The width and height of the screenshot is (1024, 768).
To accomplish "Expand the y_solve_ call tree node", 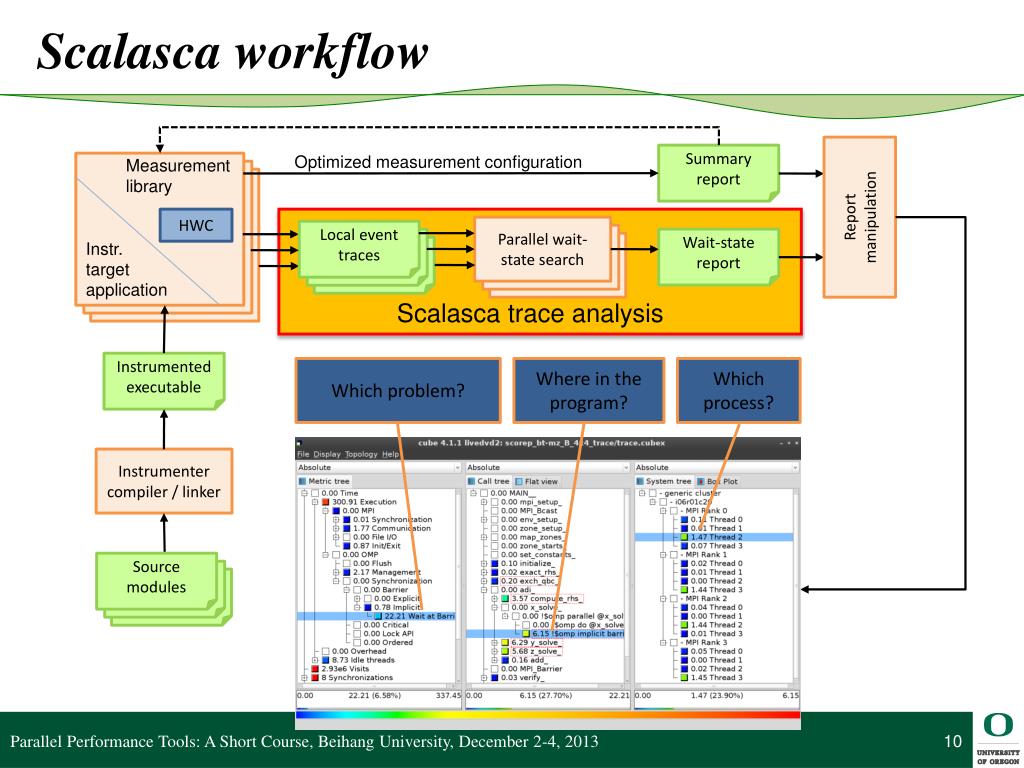I will pos(494,643).
